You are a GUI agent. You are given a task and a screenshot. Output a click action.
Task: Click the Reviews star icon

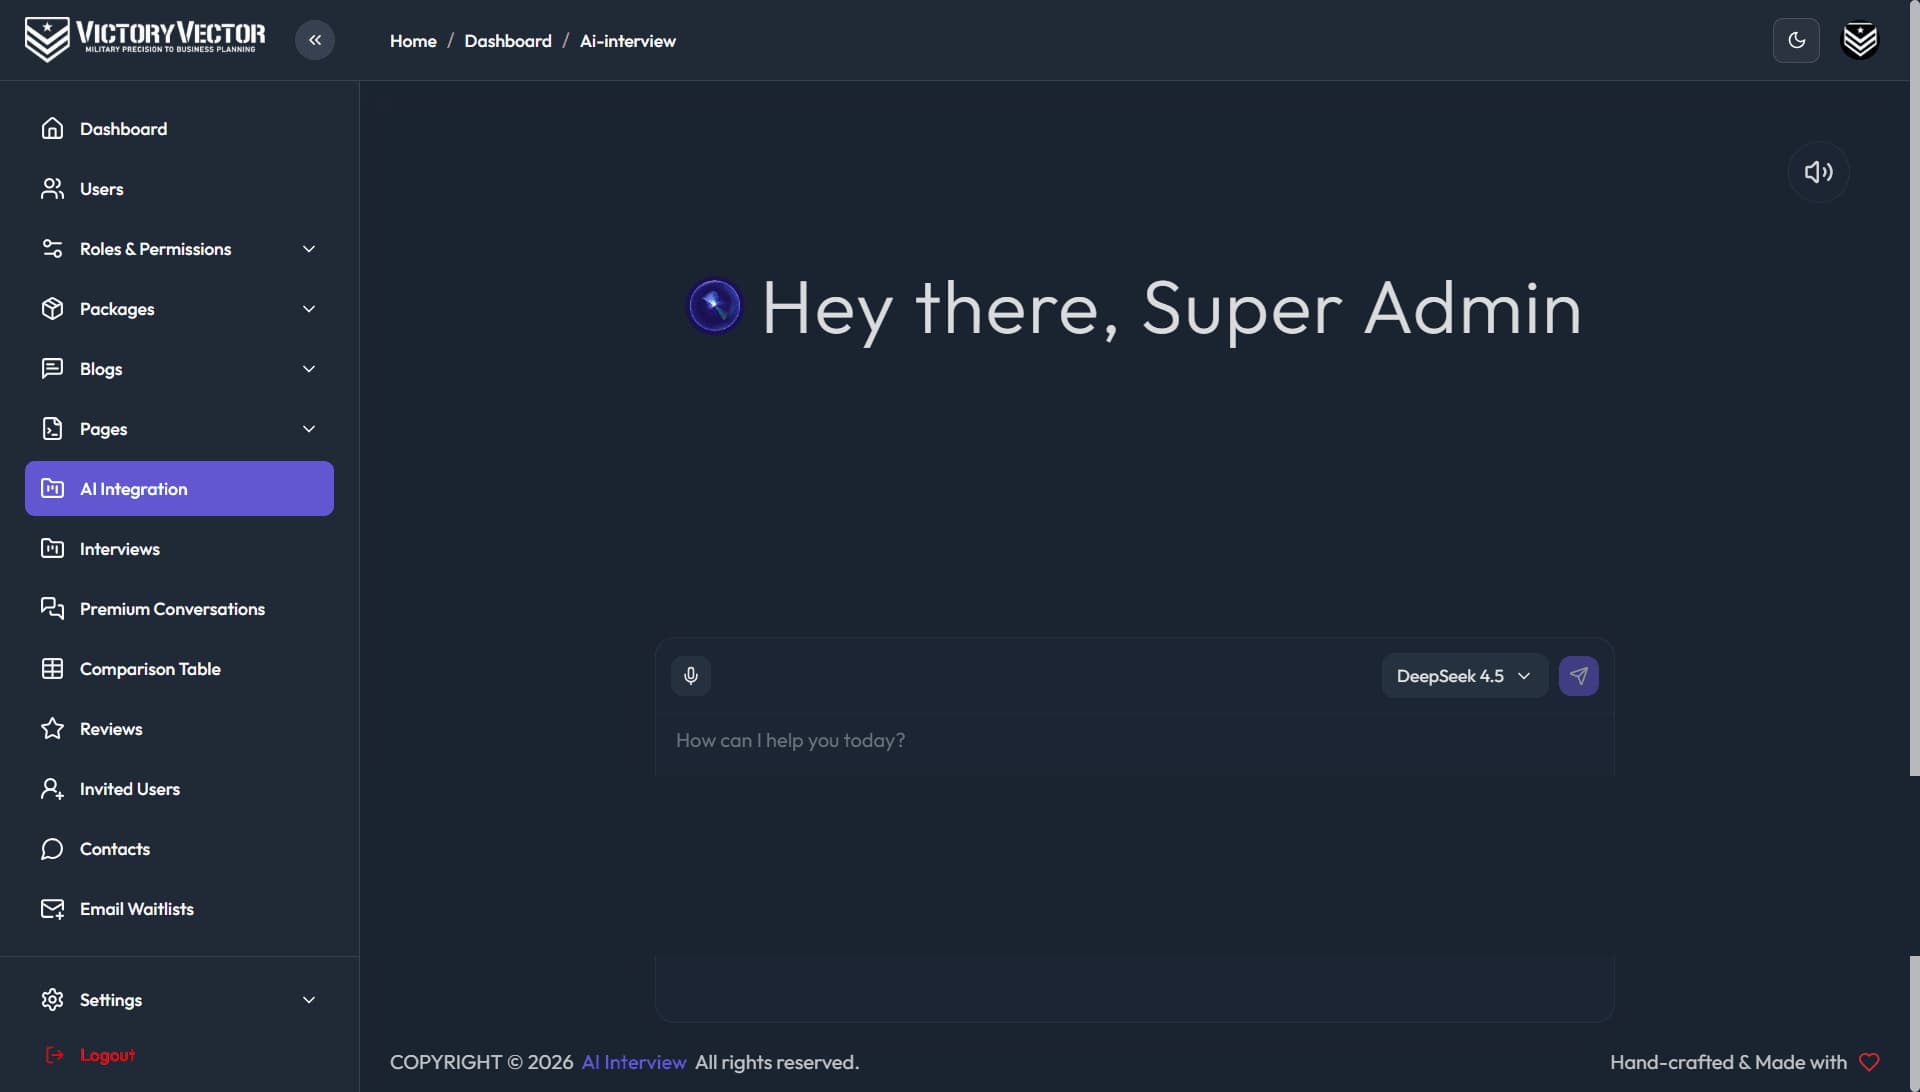click(x=52, y=729)
